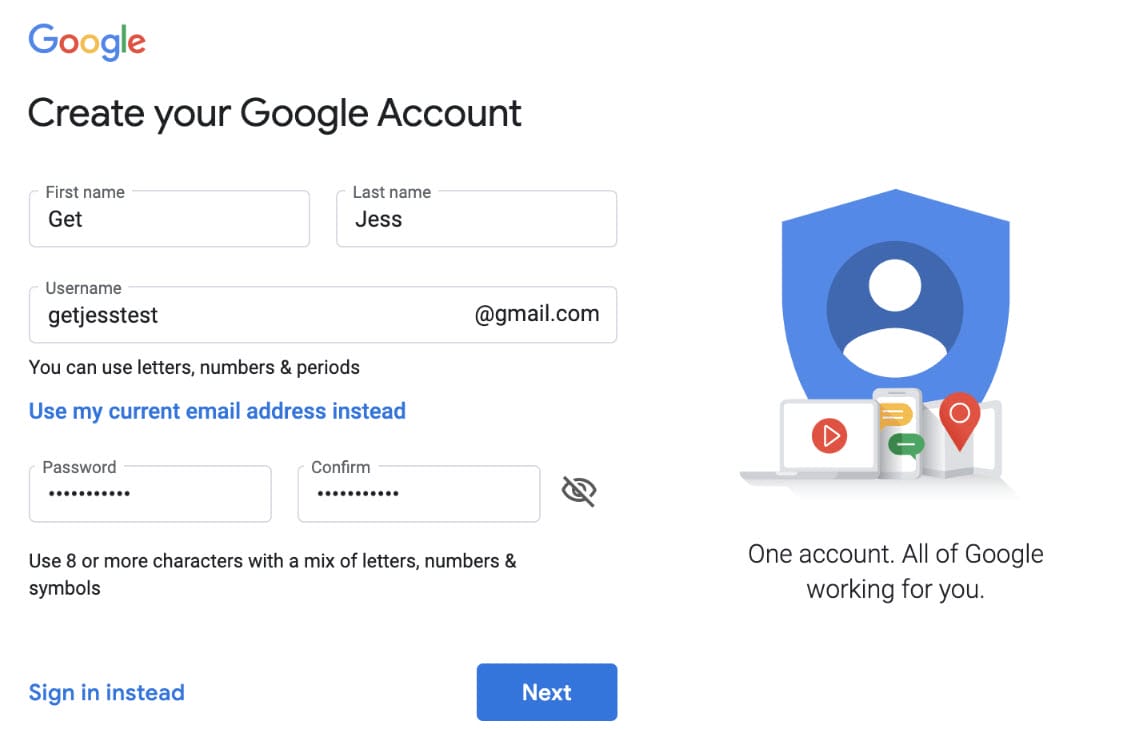Click the green chat bubble icon

point(906,444)
